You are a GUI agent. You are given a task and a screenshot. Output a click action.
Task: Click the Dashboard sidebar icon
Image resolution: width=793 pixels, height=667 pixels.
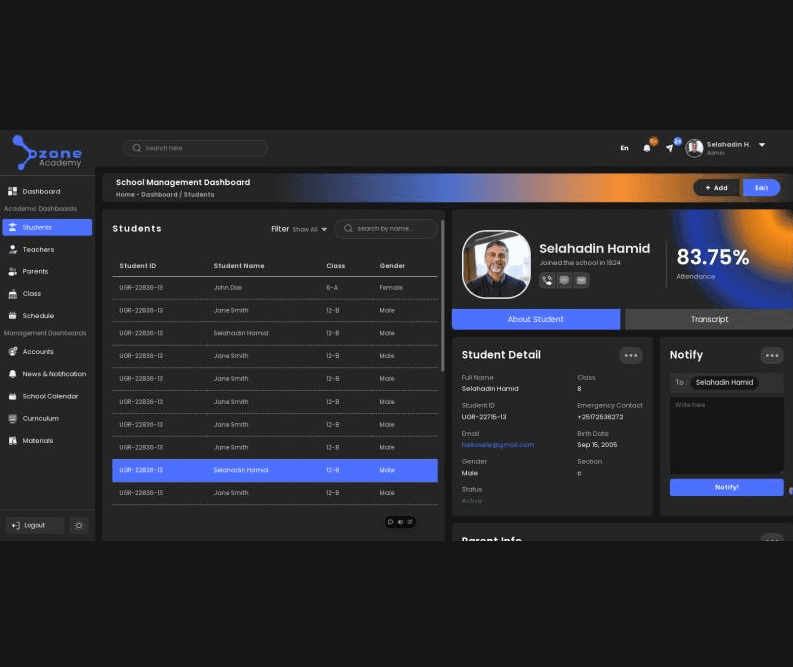(x=13, y=191)
